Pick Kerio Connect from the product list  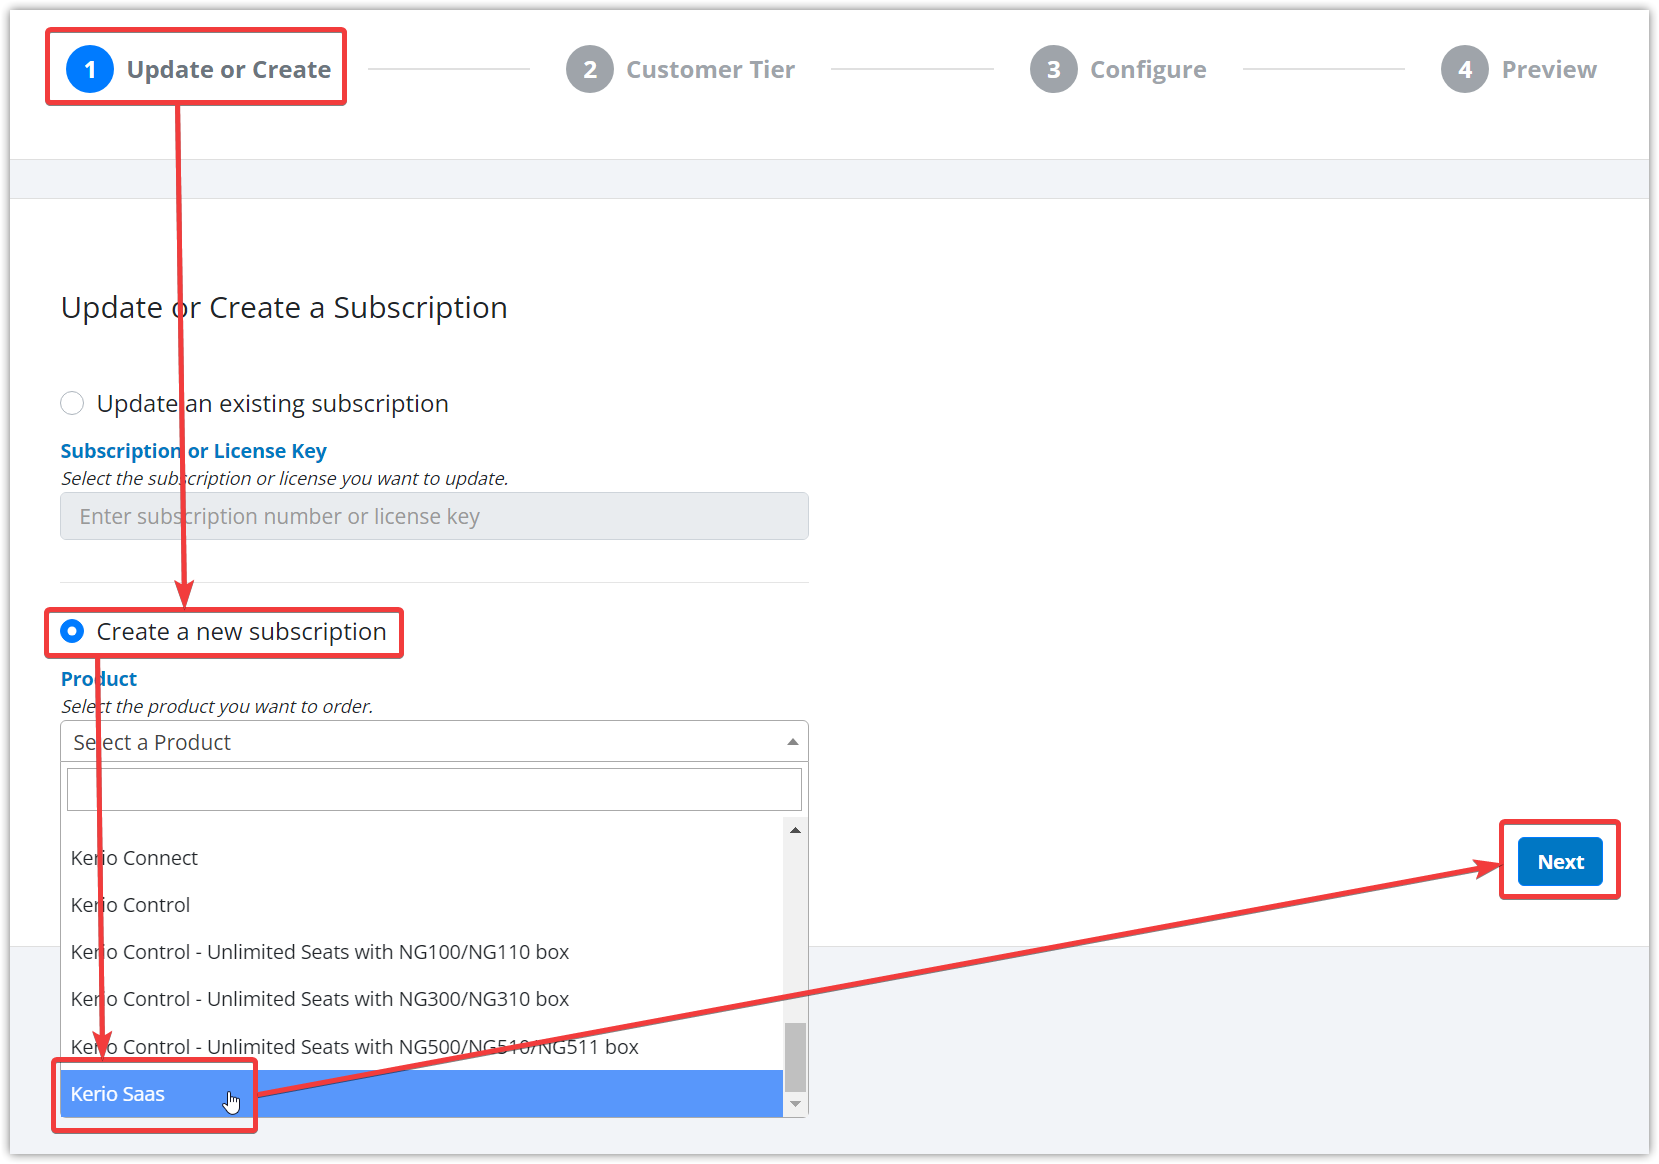(421, 858)
